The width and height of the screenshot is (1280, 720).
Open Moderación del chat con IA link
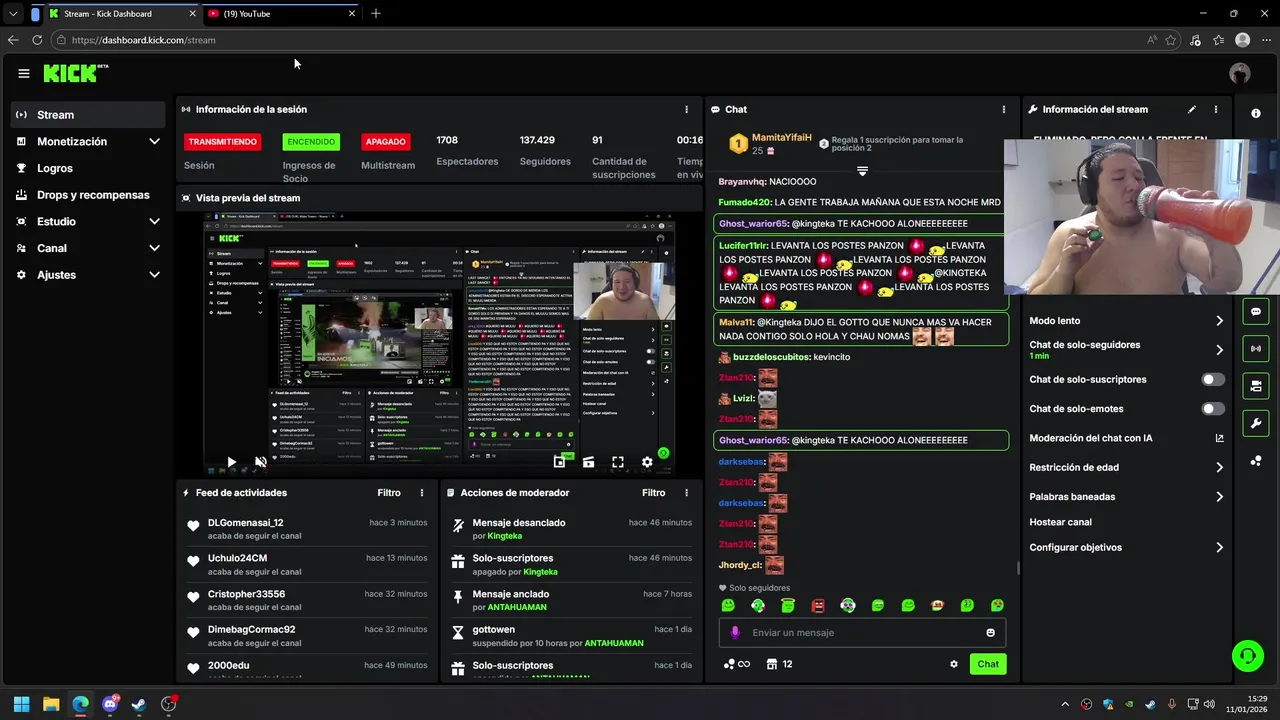point(1127,438)
